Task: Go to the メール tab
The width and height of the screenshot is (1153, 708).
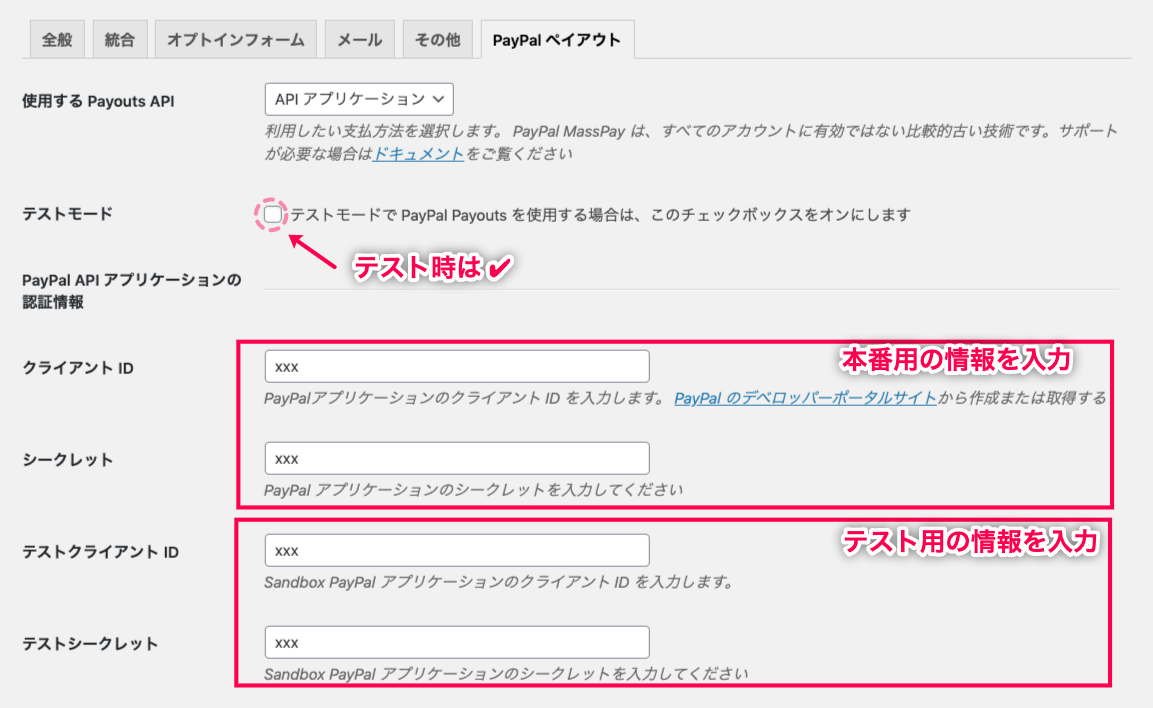Action: tap(360, 40)
